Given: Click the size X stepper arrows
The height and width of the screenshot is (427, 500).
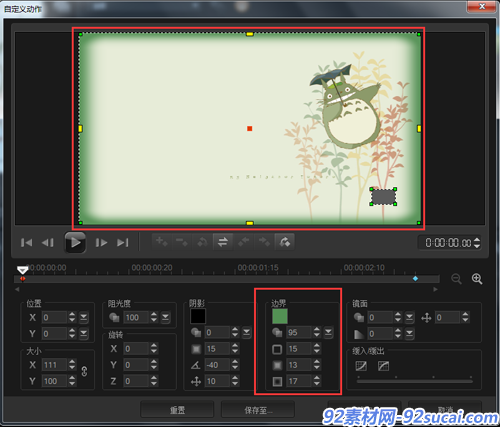Looking at the screenshot, I should (x=72, y=365).
